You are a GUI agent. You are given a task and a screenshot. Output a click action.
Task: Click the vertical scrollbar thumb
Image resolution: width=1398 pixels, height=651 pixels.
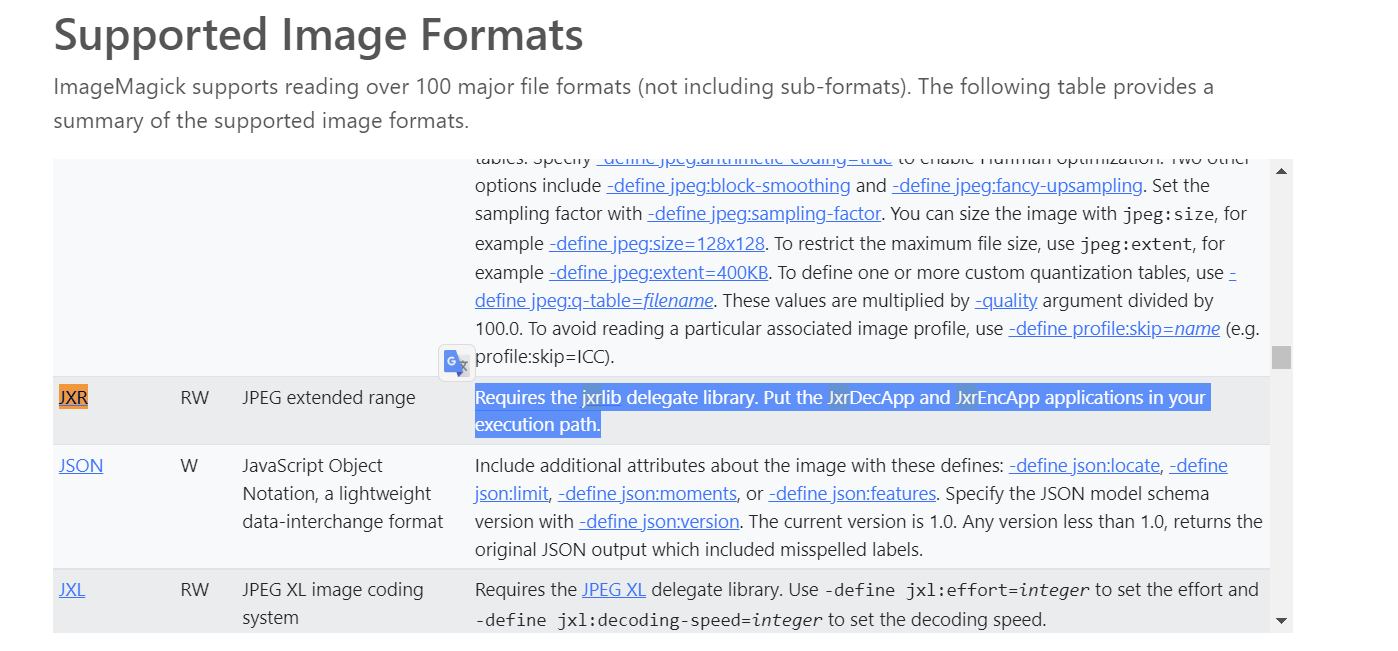click(x=1281, y=355)
